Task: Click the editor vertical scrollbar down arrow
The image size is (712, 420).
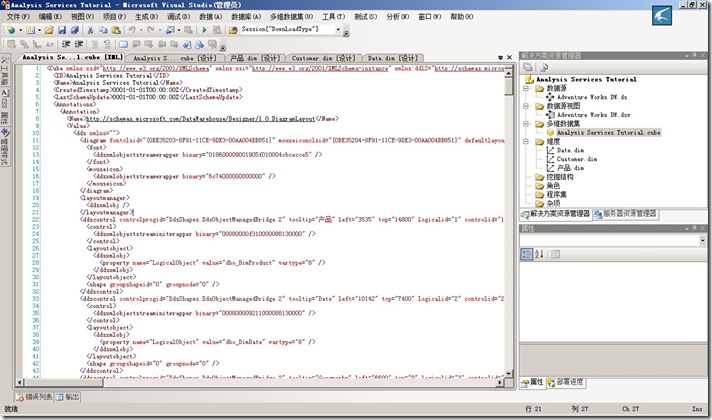Action: click(509, 373)
